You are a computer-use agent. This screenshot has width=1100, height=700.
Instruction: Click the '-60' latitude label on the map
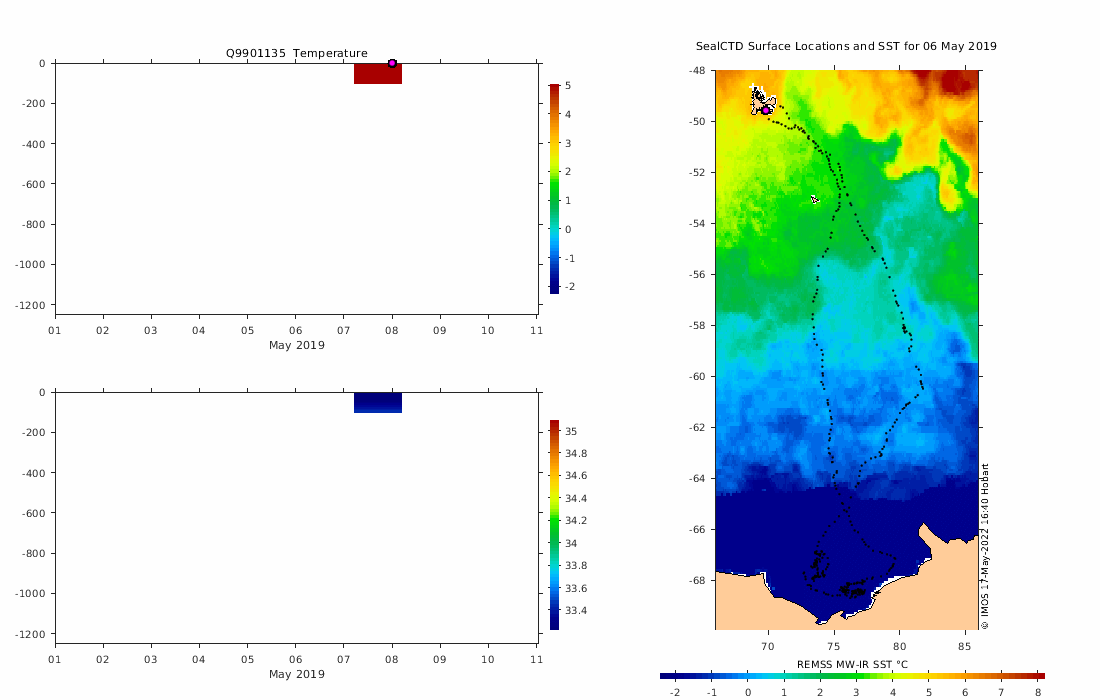coord(697,377)
